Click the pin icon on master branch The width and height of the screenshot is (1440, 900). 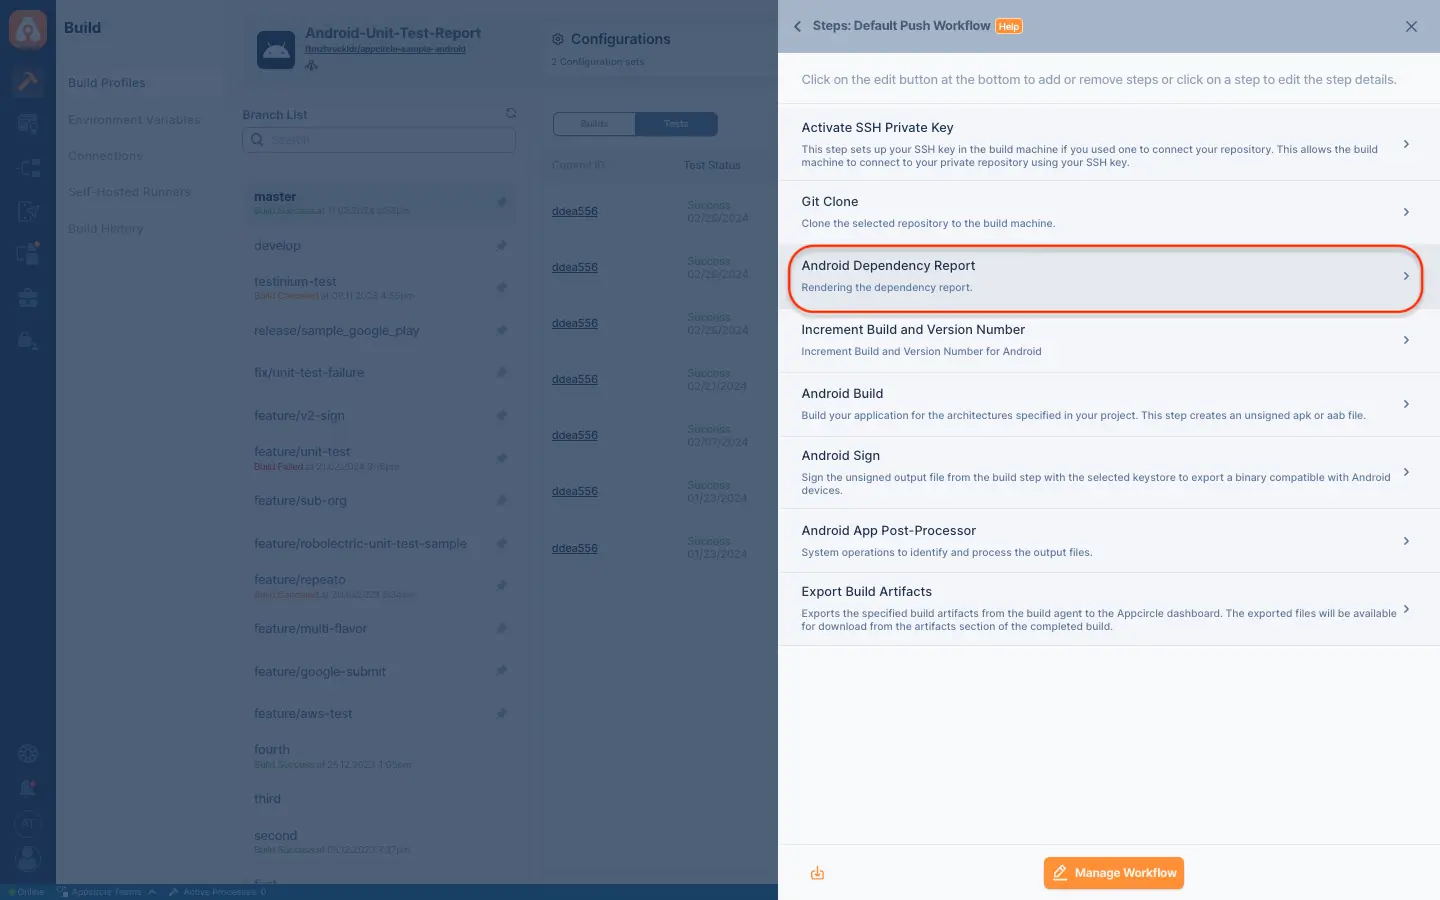[502, 202]
